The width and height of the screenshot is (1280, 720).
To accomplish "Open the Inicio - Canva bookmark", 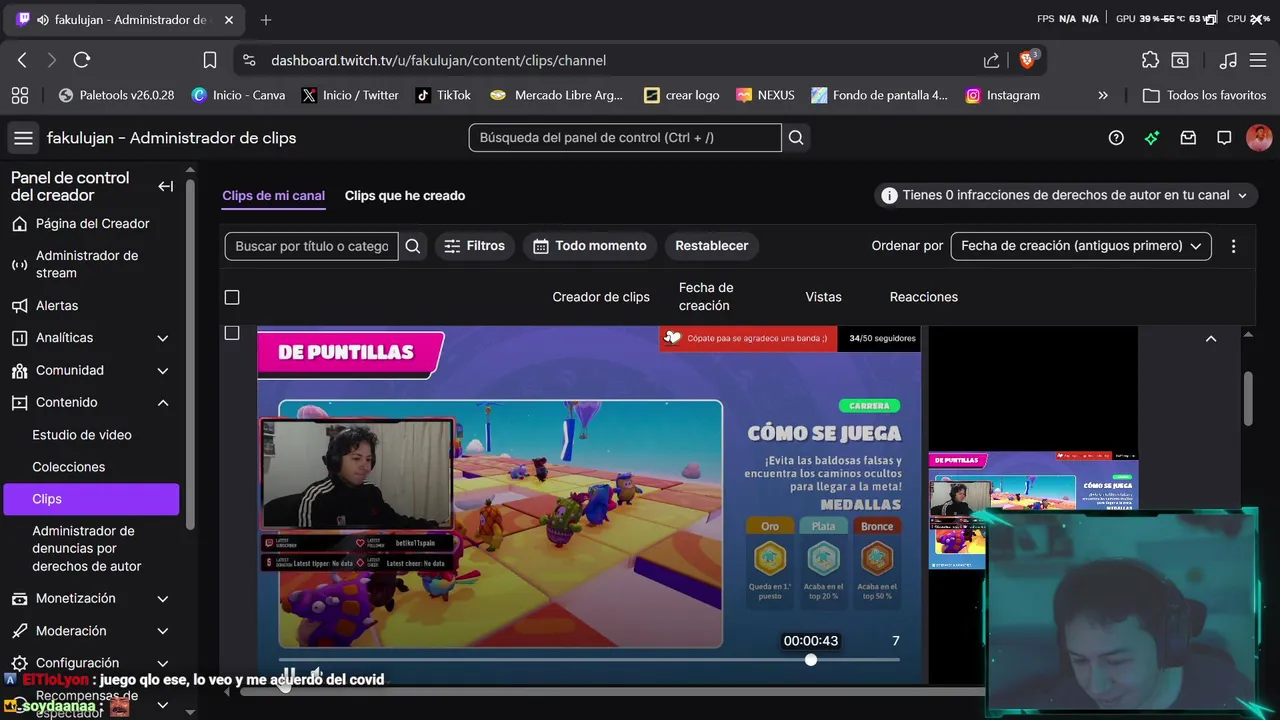I will pos(238,95).
